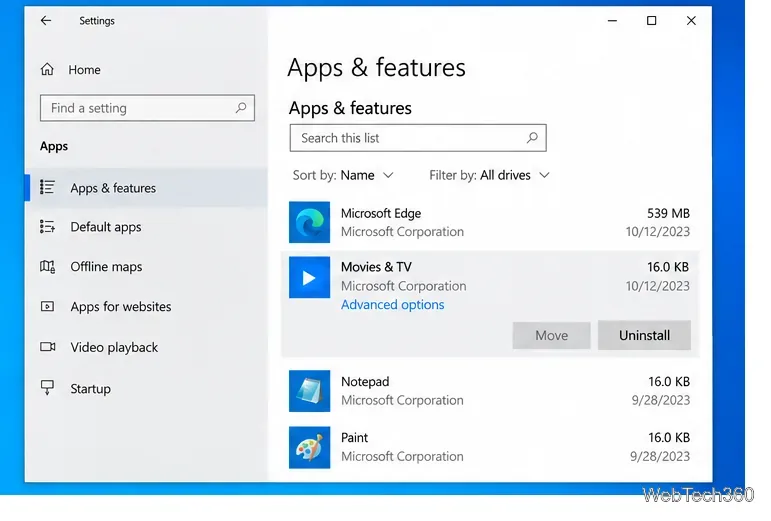Click the Video playback camera icon
Screen dimensions: 771x521
[x=48, y=347]
